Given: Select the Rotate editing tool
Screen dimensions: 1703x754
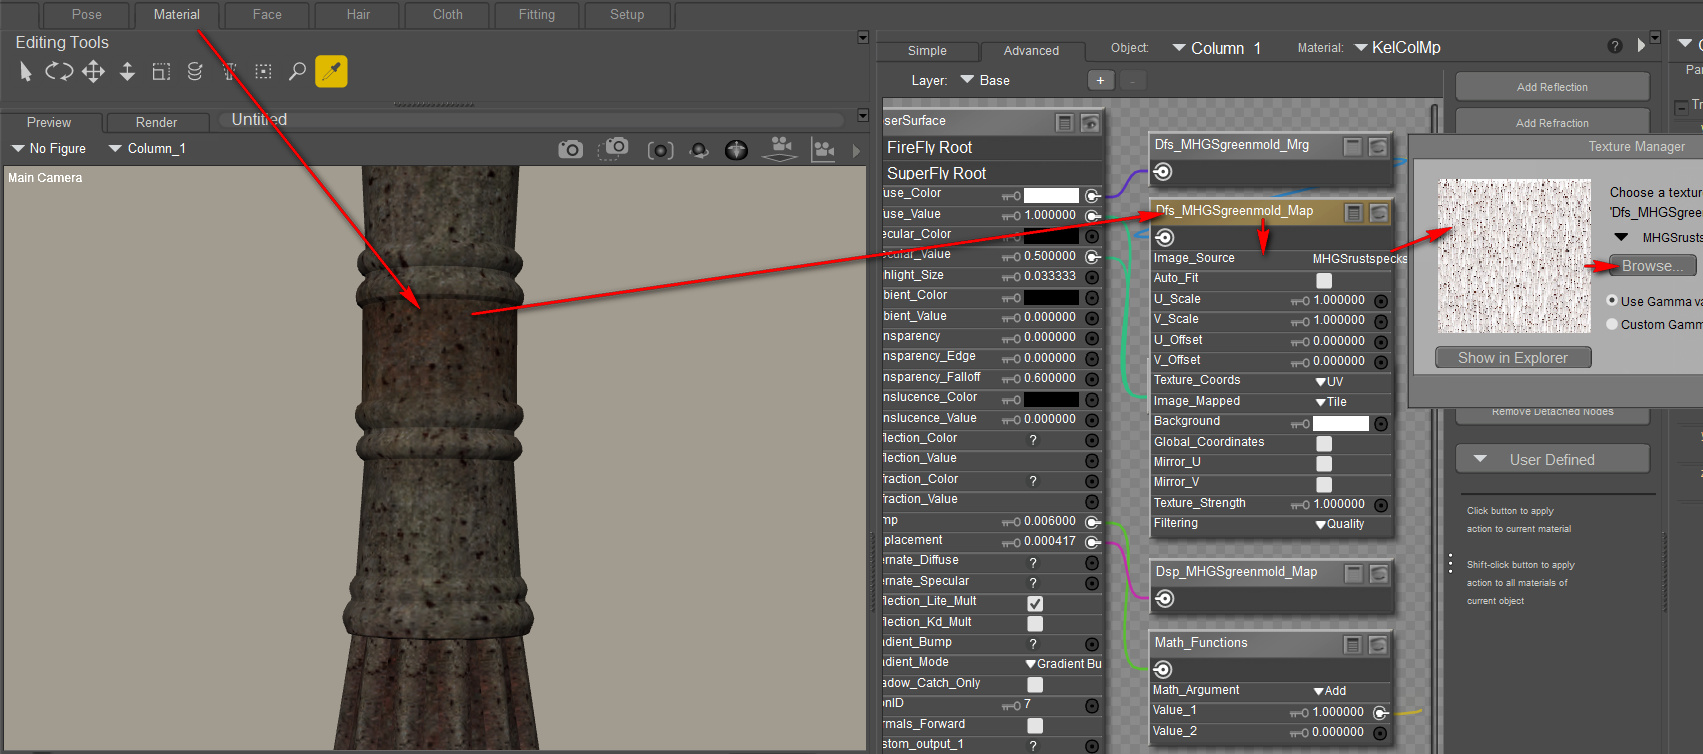Looking at the screenshot, I should (59, 71).
